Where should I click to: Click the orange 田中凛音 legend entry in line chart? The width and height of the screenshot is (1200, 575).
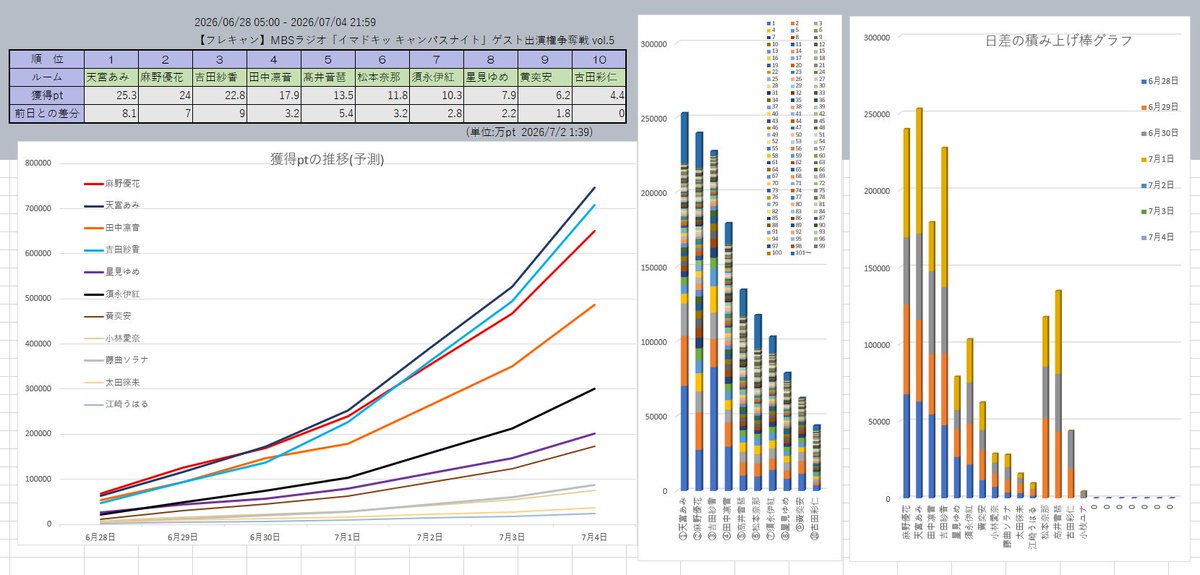coord(114,228)
